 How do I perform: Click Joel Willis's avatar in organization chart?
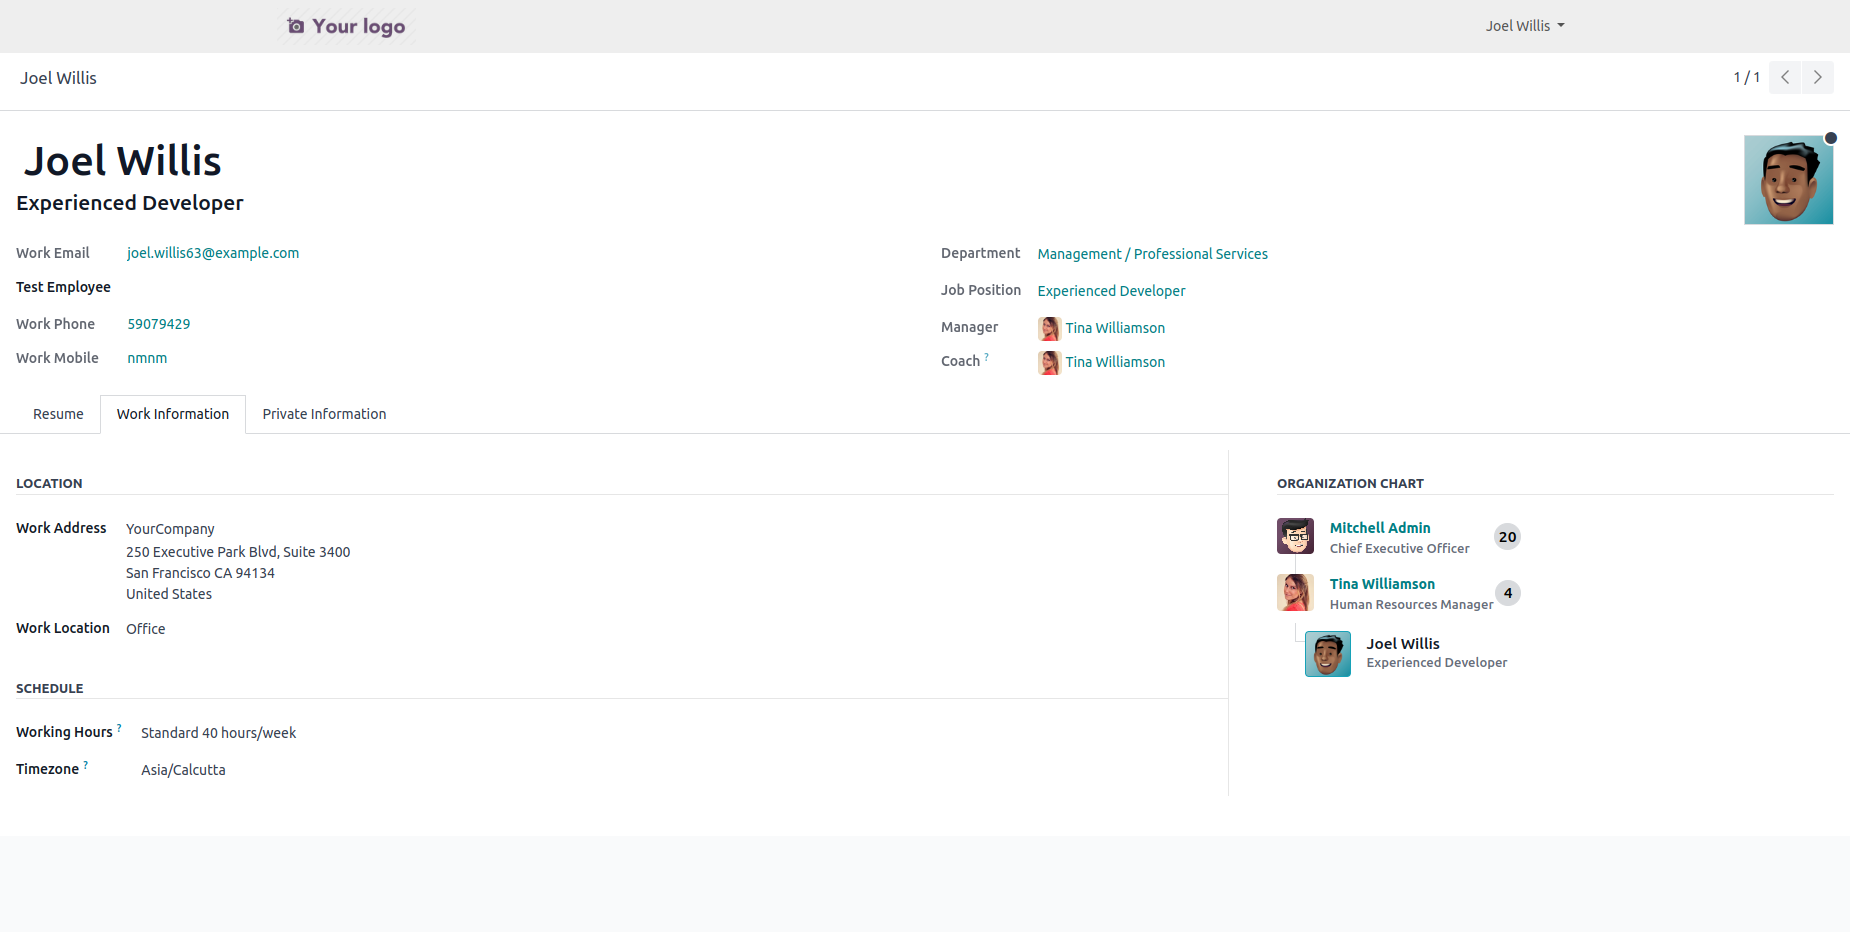1327,654
